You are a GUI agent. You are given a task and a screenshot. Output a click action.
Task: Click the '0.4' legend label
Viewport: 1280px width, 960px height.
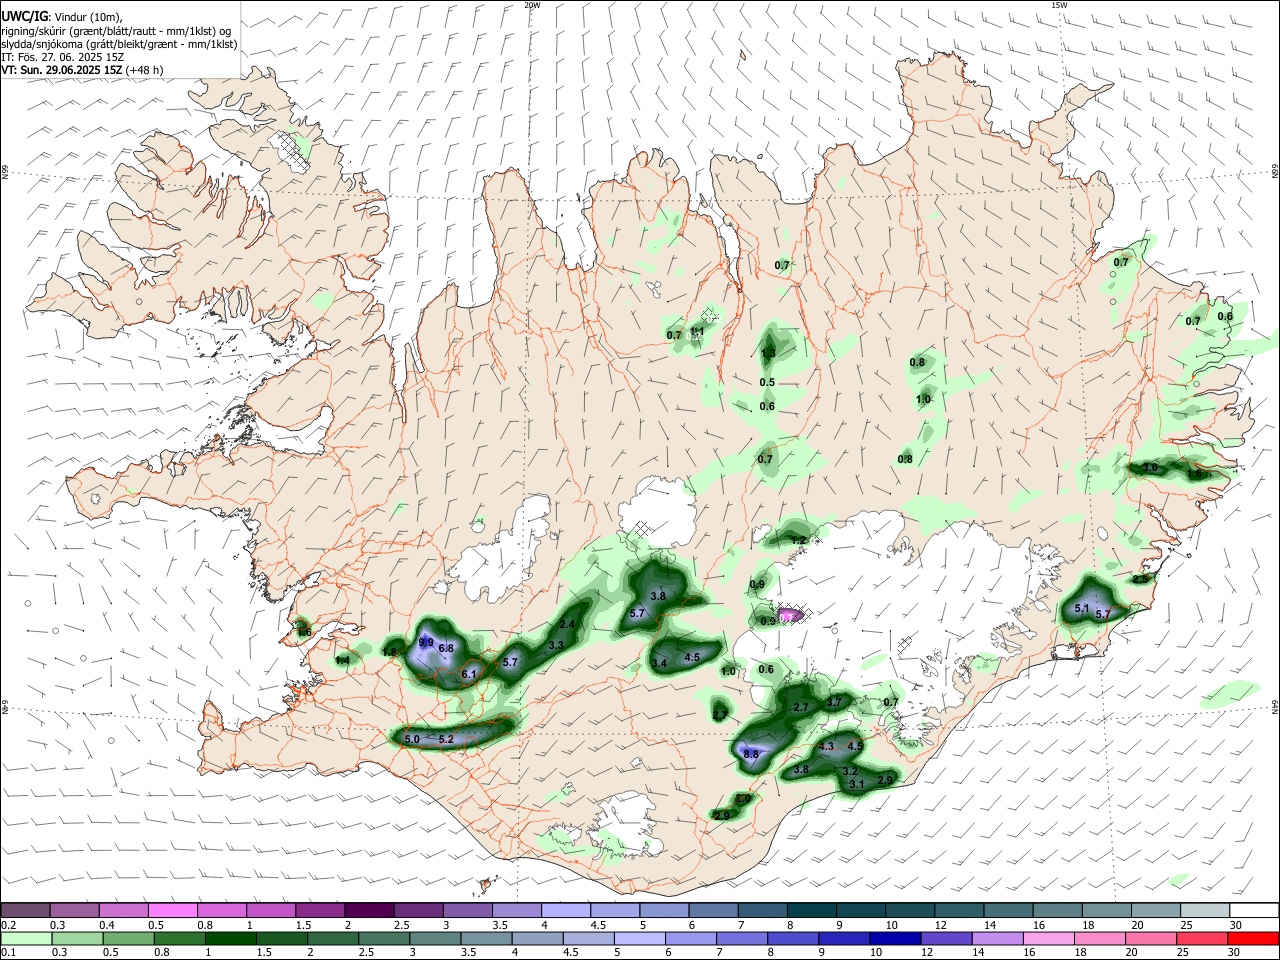(x=107, y=925)
